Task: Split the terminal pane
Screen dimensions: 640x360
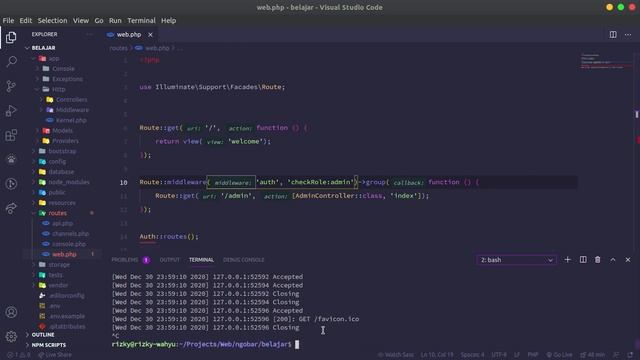Action: tap(583, 260)
